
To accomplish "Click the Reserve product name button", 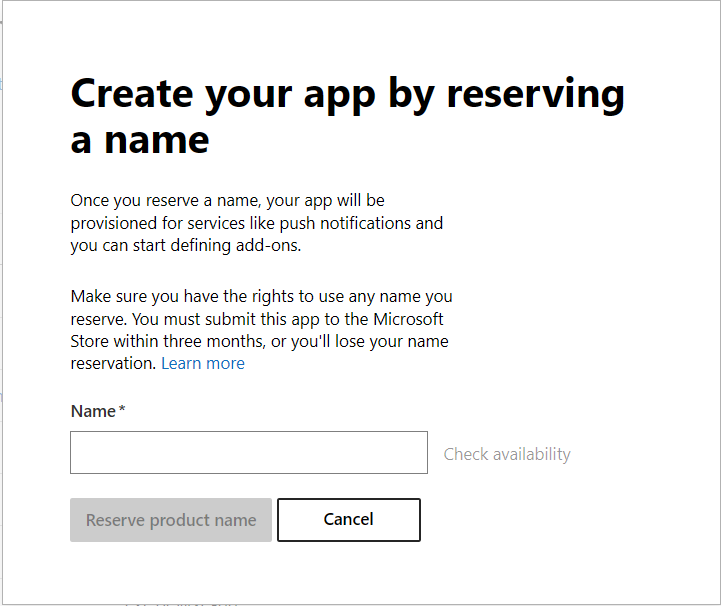I will (x=171, y=520).
